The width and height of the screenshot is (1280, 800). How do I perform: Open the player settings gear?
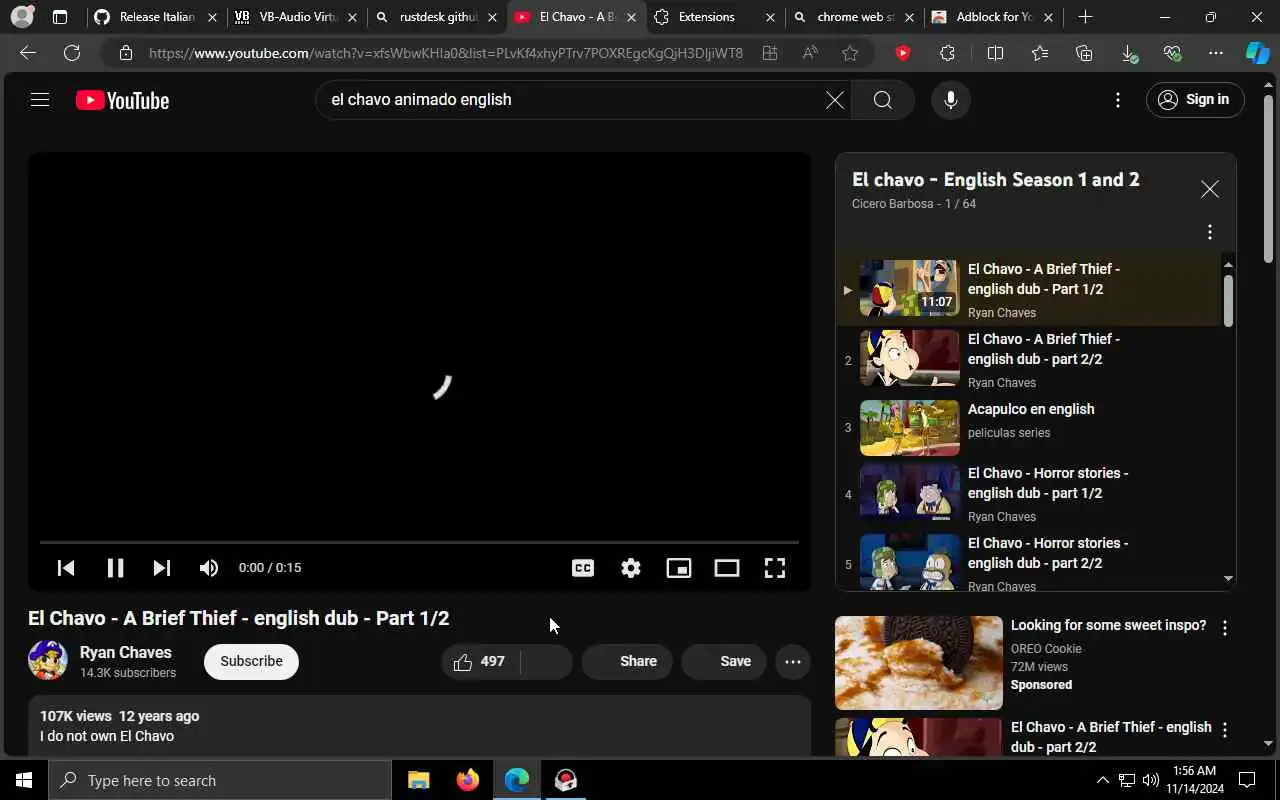(x=631, y=568)
